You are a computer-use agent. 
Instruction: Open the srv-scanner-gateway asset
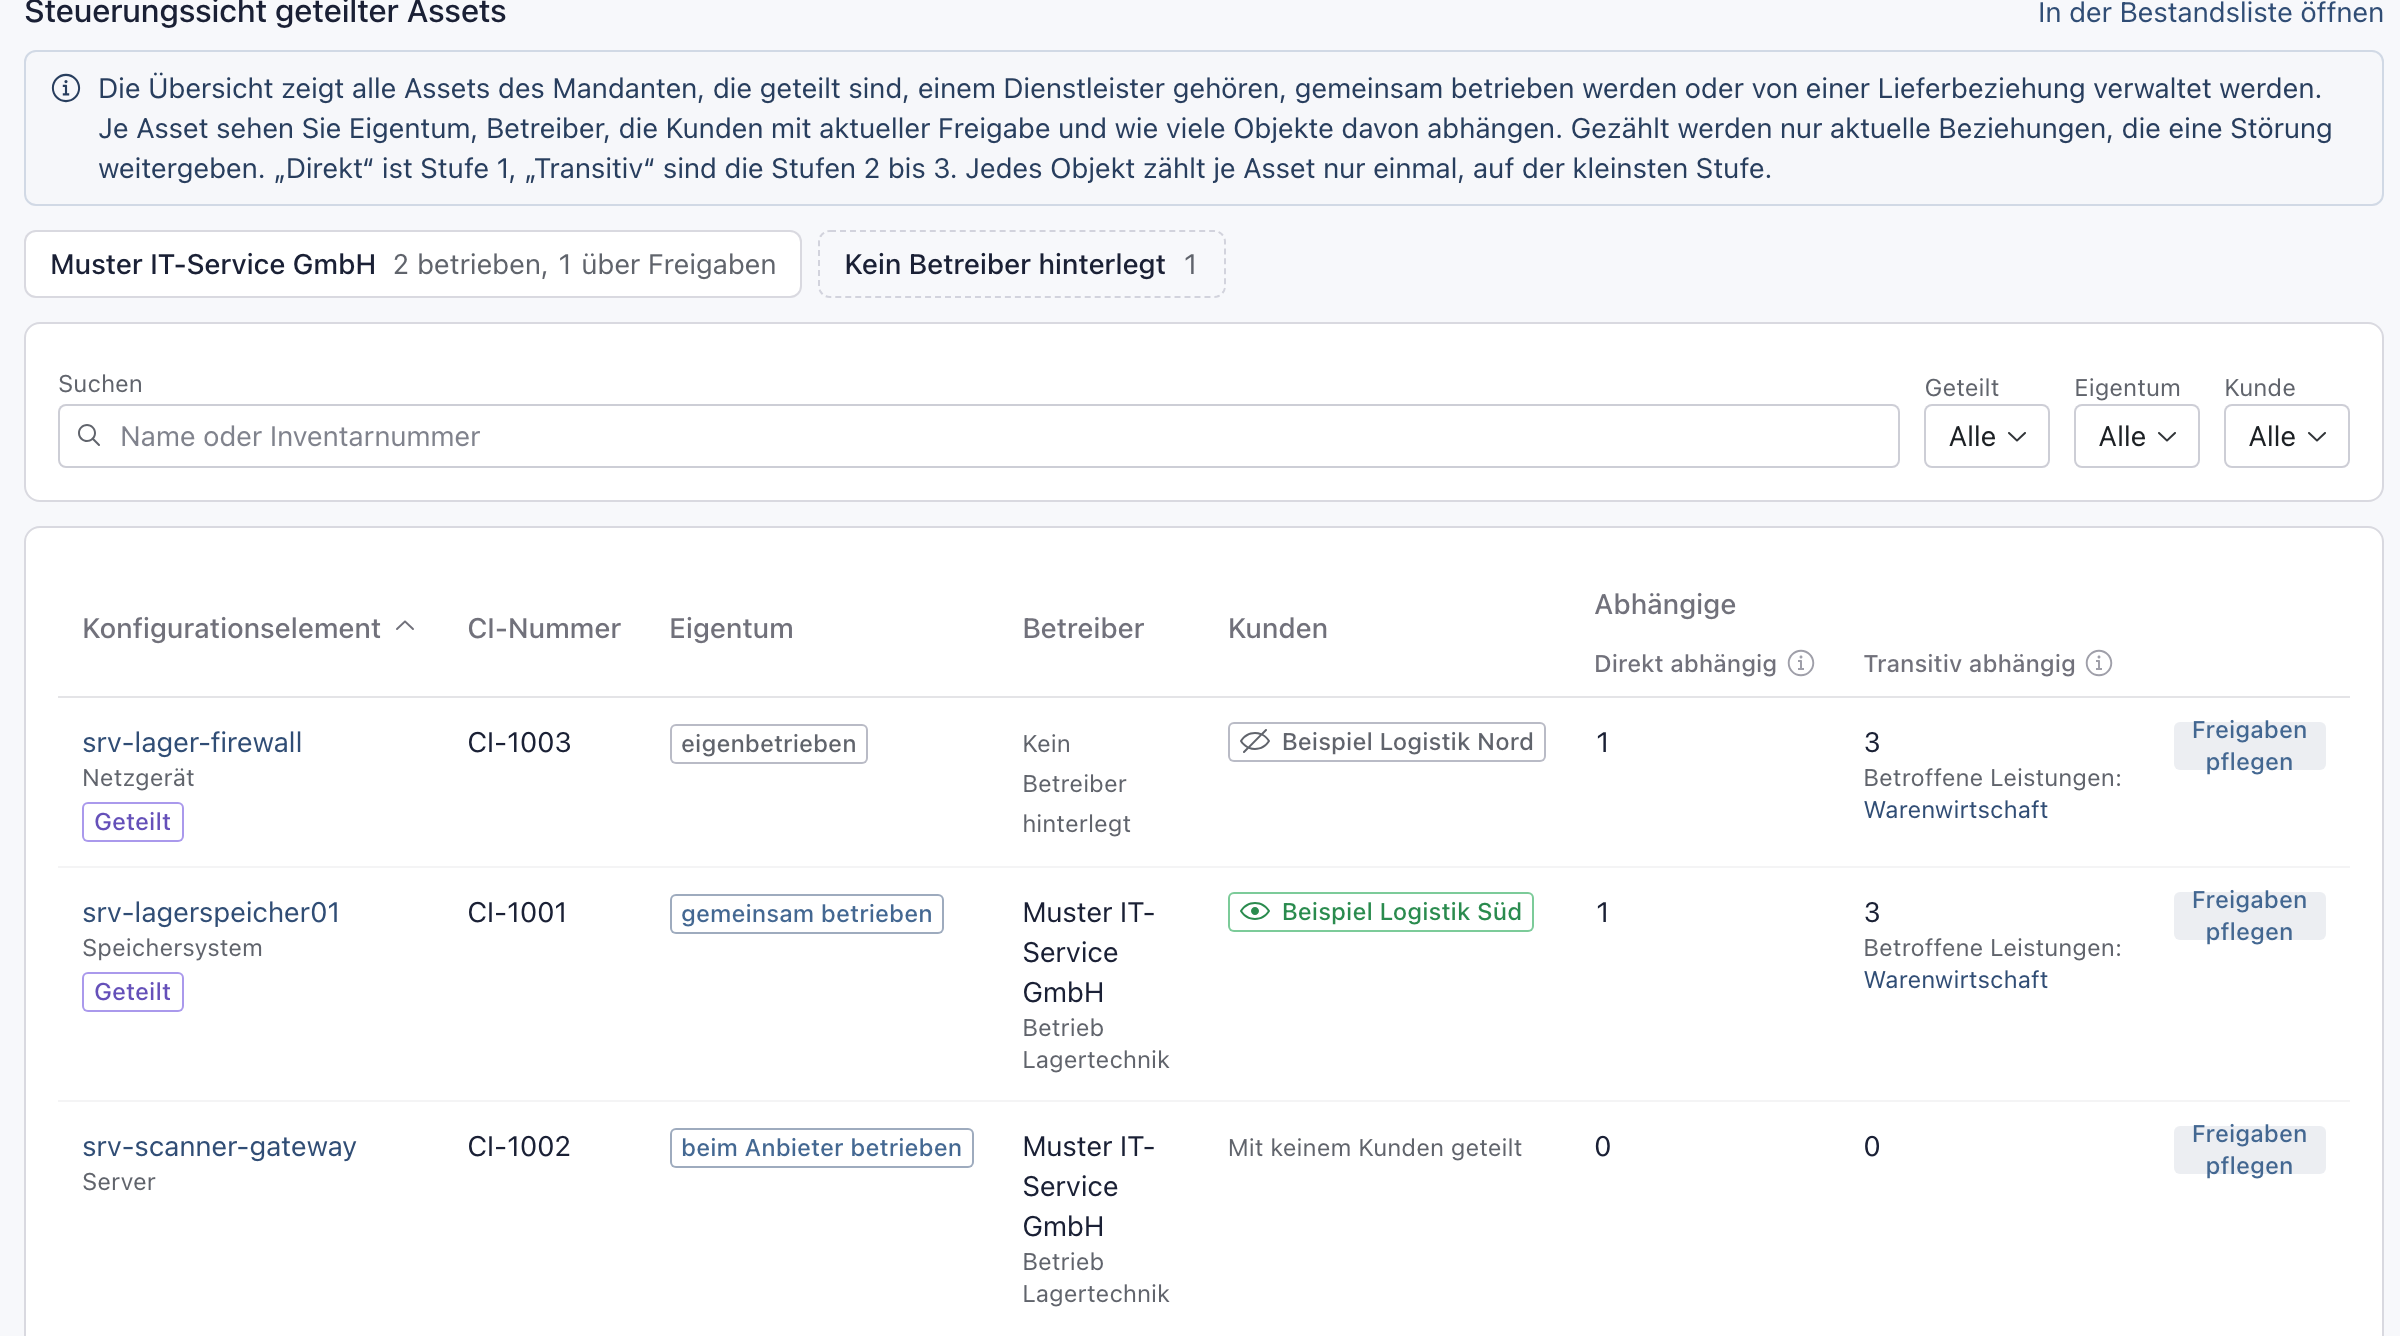[219, 1146]
